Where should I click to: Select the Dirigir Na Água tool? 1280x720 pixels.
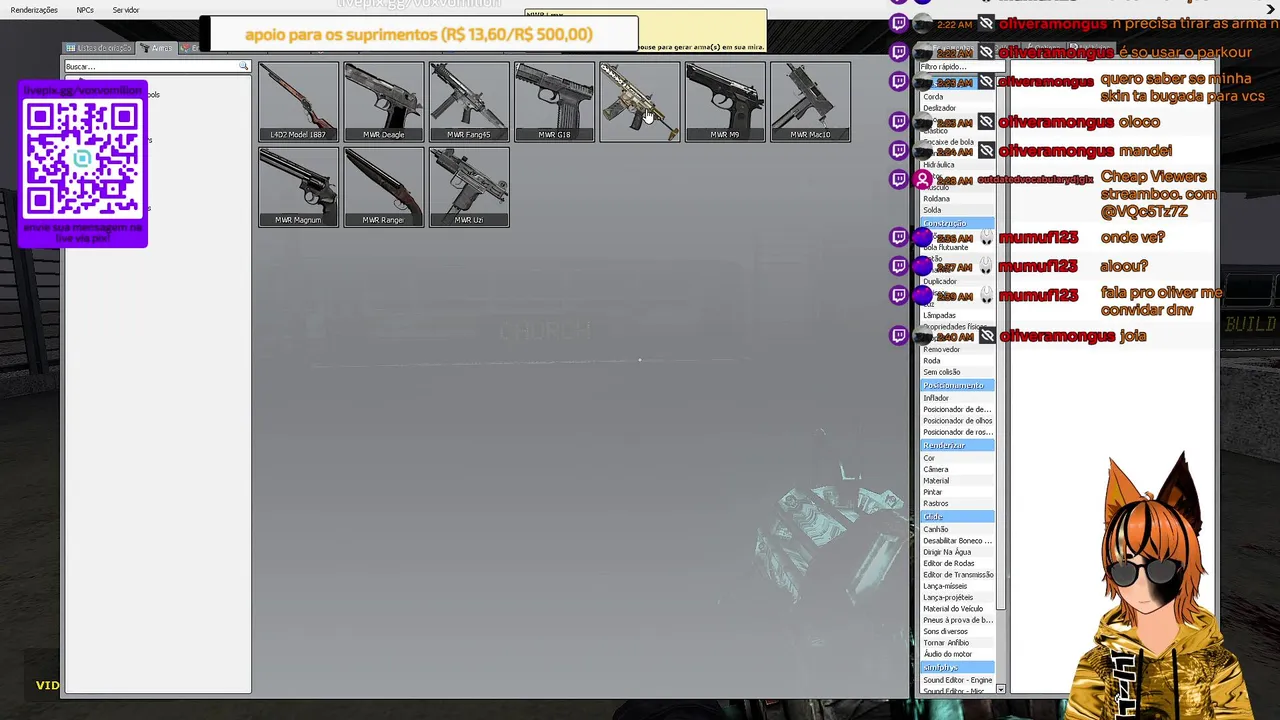(x=957, y=552)
